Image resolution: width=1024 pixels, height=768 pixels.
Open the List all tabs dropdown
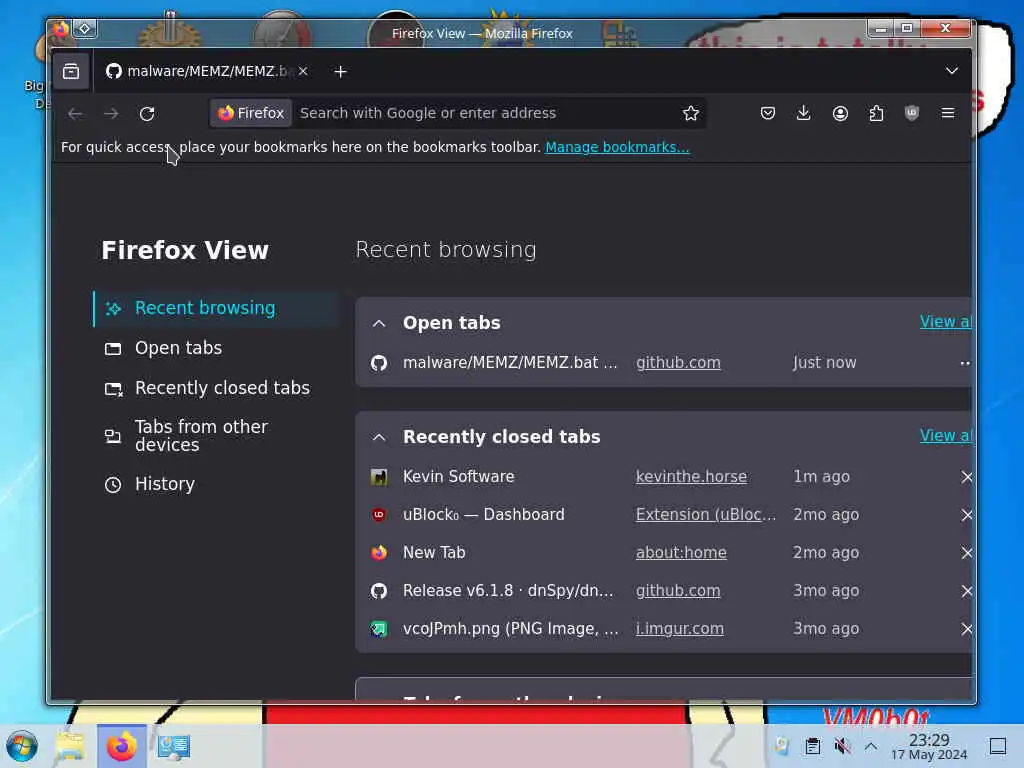952,71
